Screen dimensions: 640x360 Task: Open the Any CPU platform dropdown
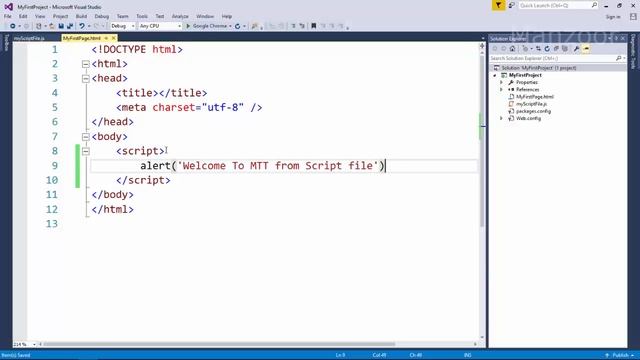pos(160,26)
